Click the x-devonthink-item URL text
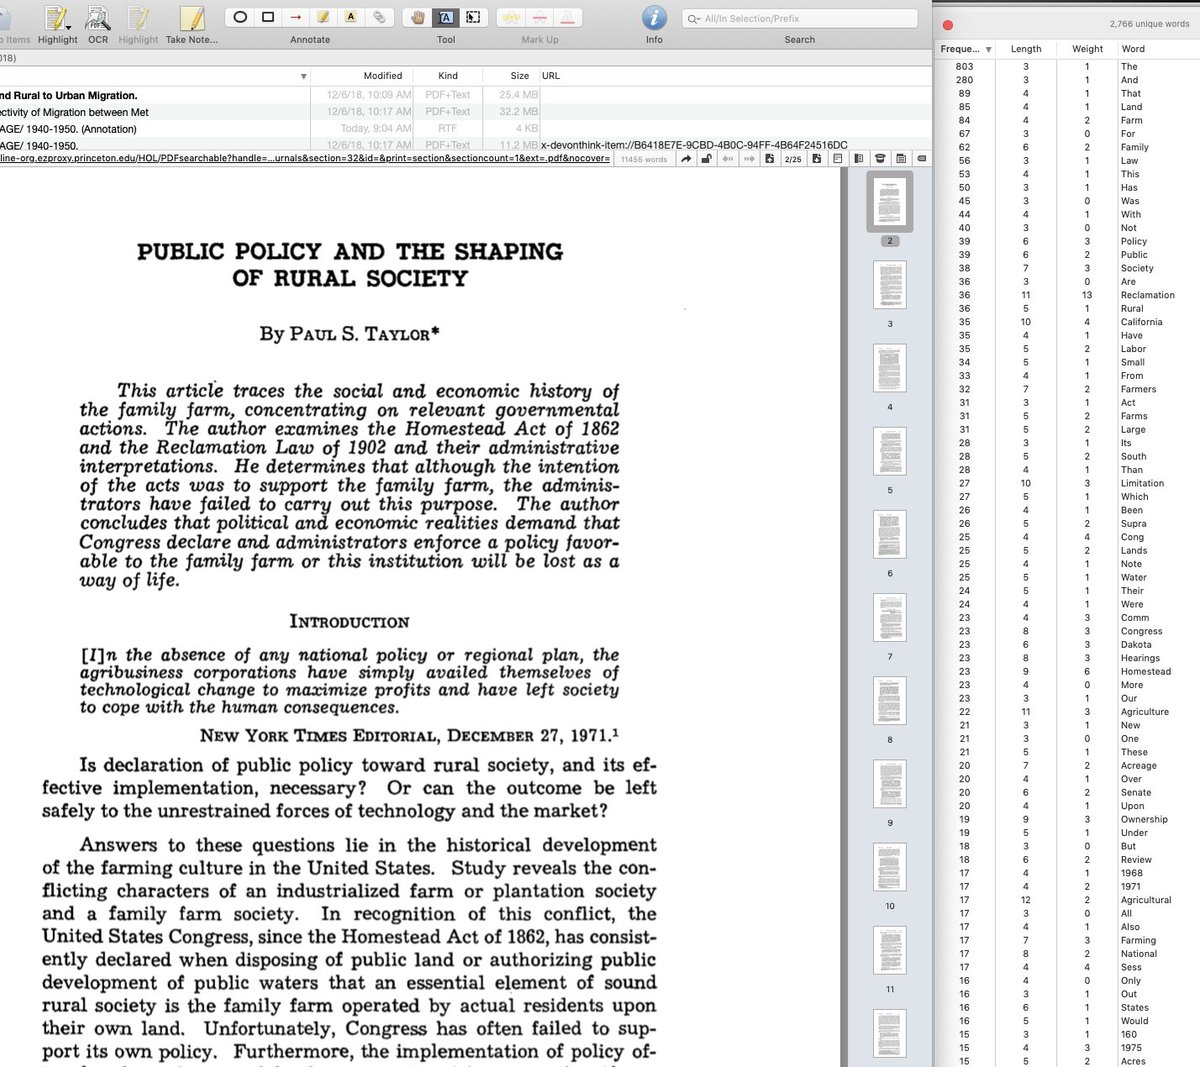Viewport: 1200px width, 1067px height. pyautogui.click(x=694, y=145)
